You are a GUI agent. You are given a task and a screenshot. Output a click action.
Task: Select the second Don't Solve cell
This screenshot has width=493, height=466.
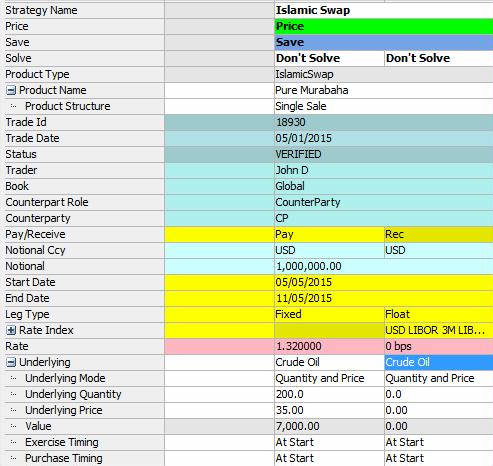click(439, 58)
